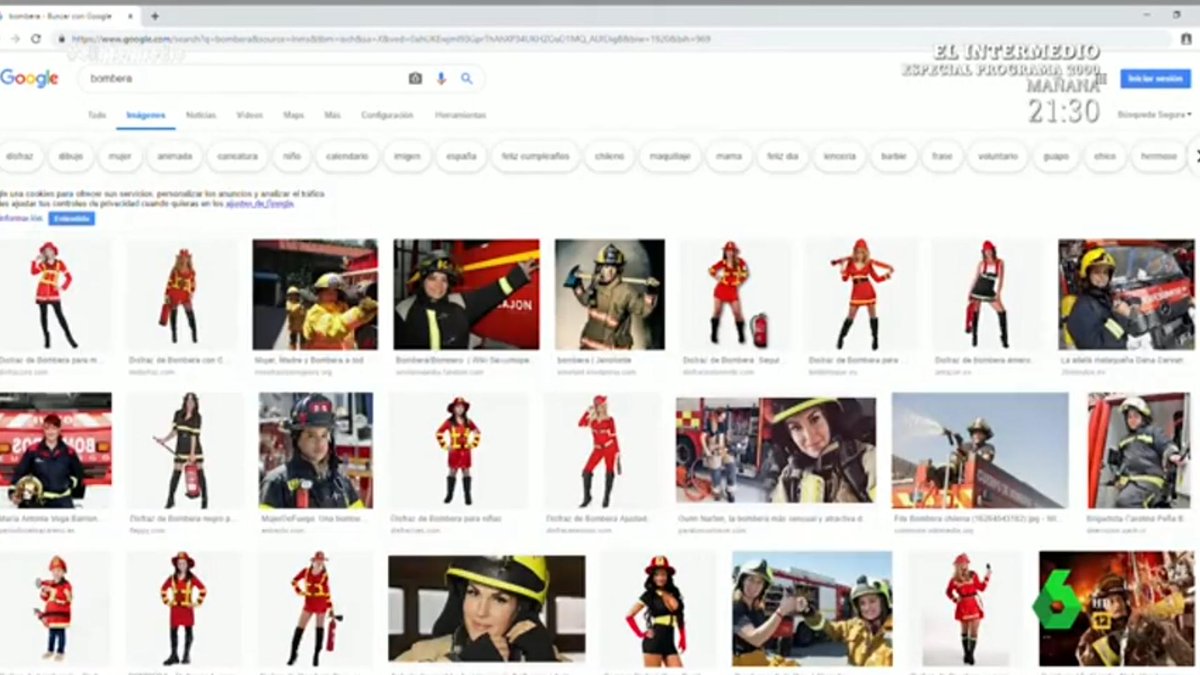Switch to the Todo results tab
The height and width of the screenshot is (675, 1200).
pos(96,115)
